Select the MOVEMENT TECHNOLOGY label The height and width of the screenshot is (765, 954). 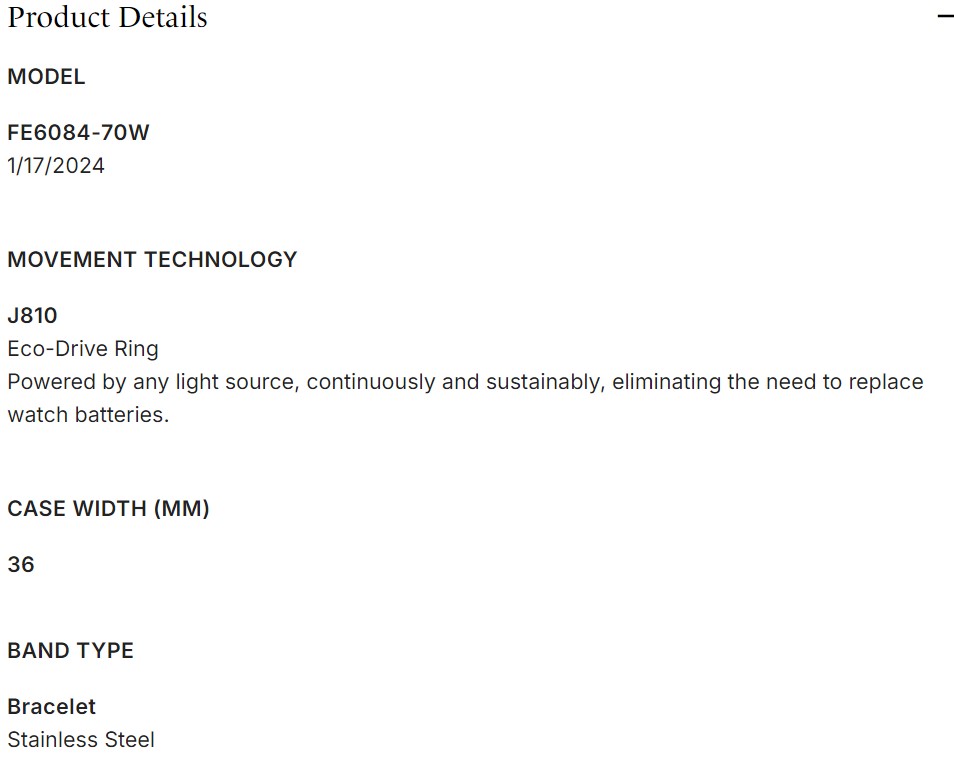pyautogui.click(x=152, y=260)
